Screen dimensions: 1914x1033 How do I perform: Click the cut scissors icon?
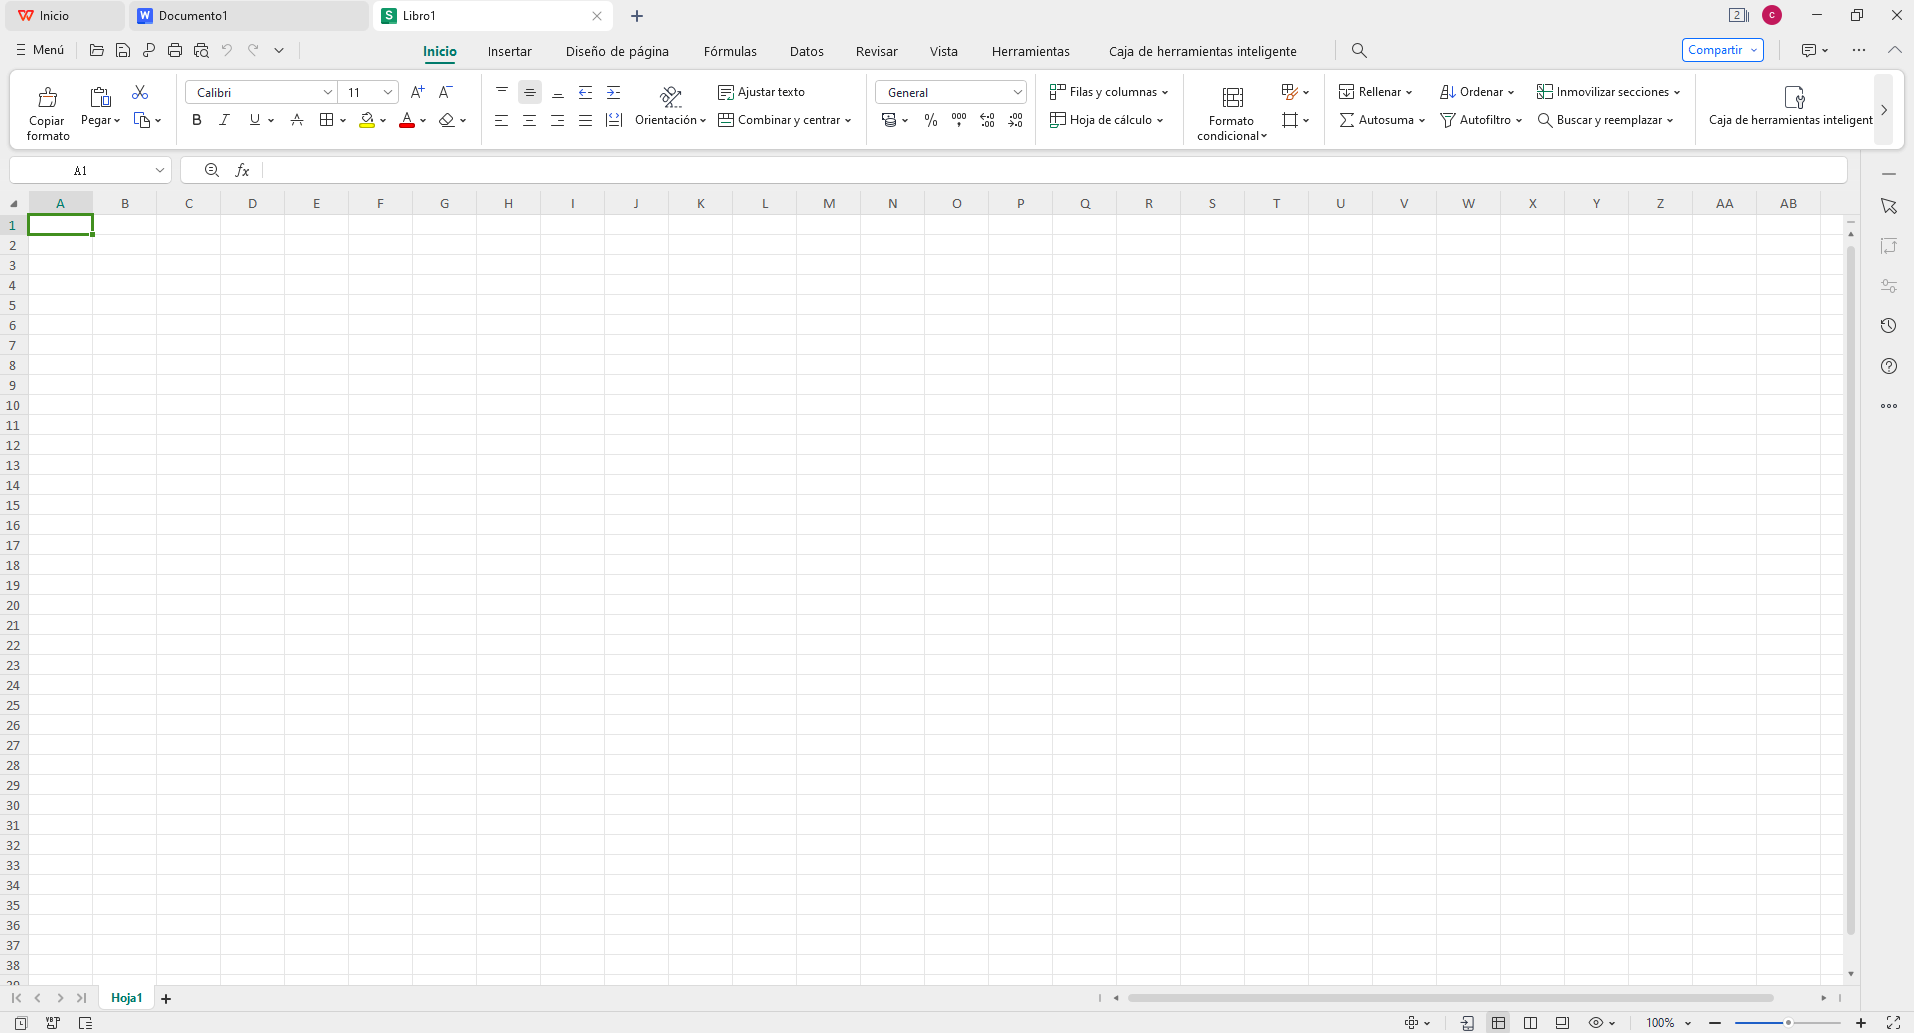pos(140,92)
